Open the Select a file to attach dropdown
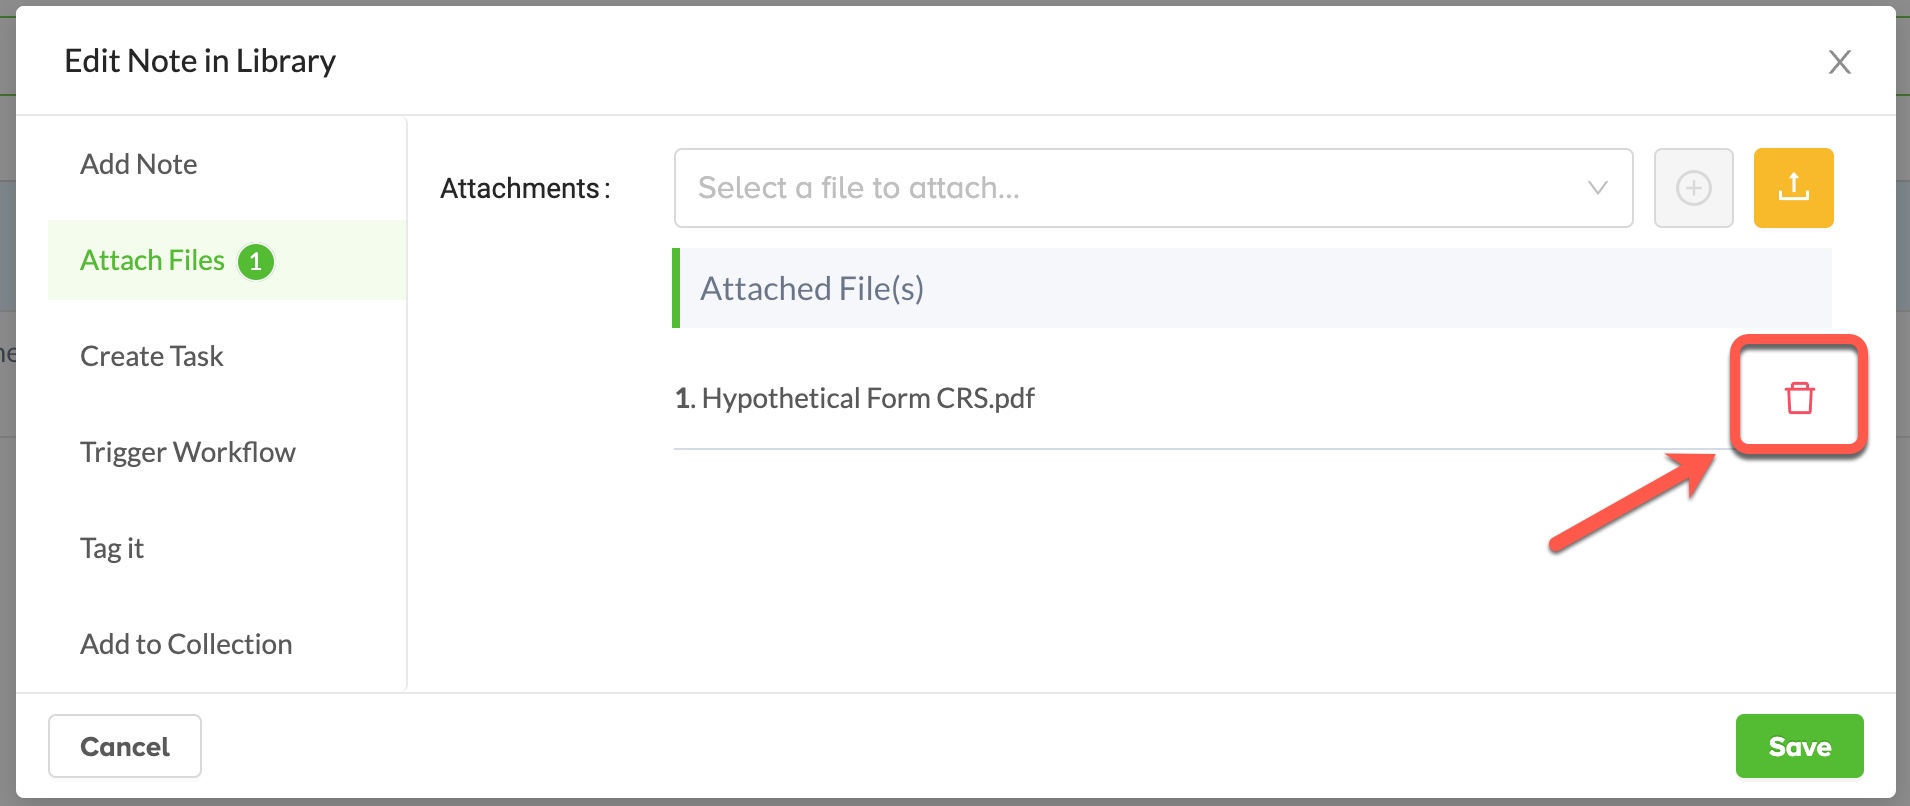 (1153, 188)
